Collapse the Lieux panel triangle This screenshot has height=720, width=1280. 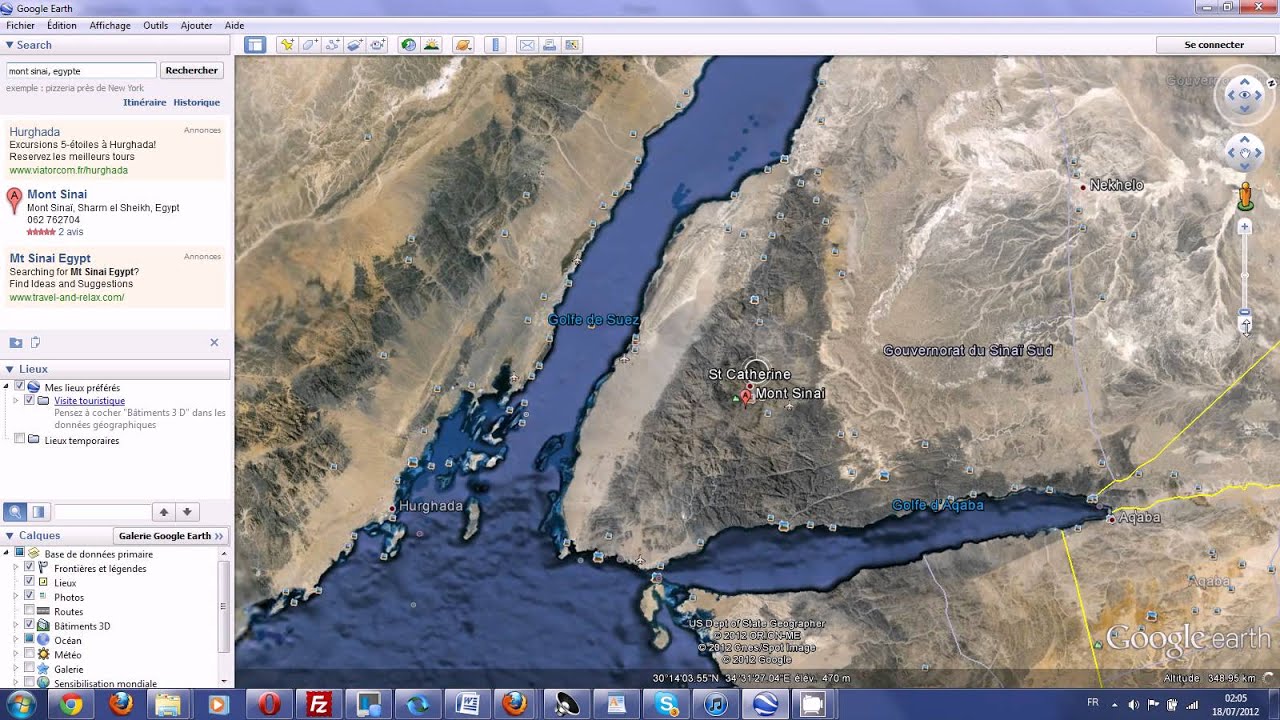(x=9, y=369)
